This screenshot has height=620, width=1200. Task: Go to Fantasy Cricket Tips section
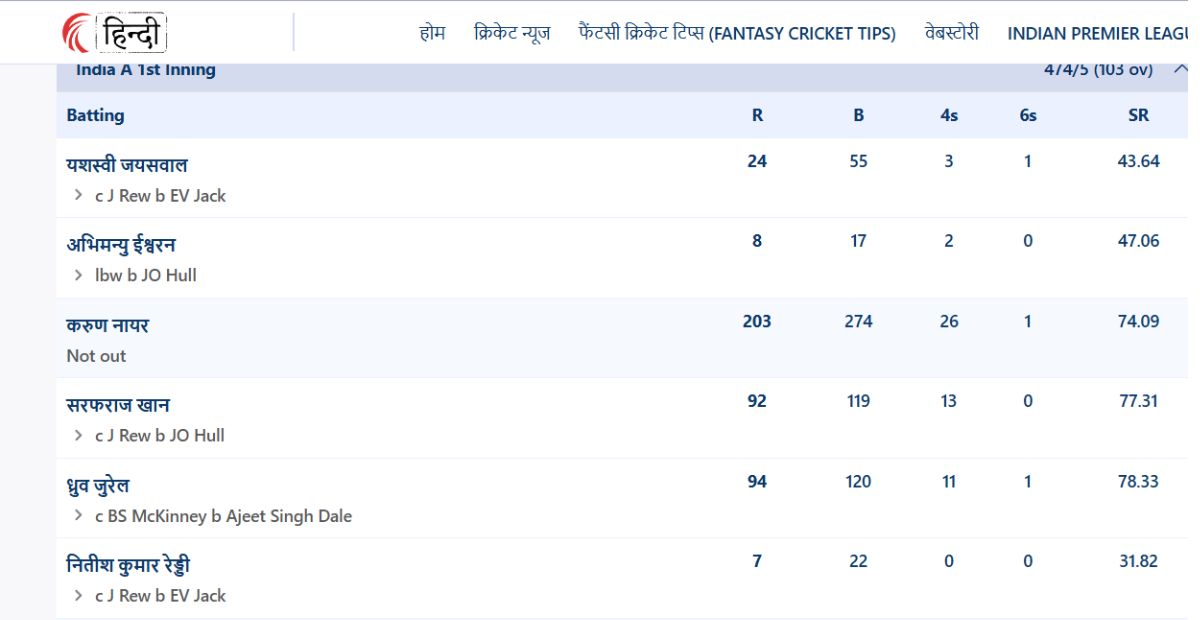[737, 33]
